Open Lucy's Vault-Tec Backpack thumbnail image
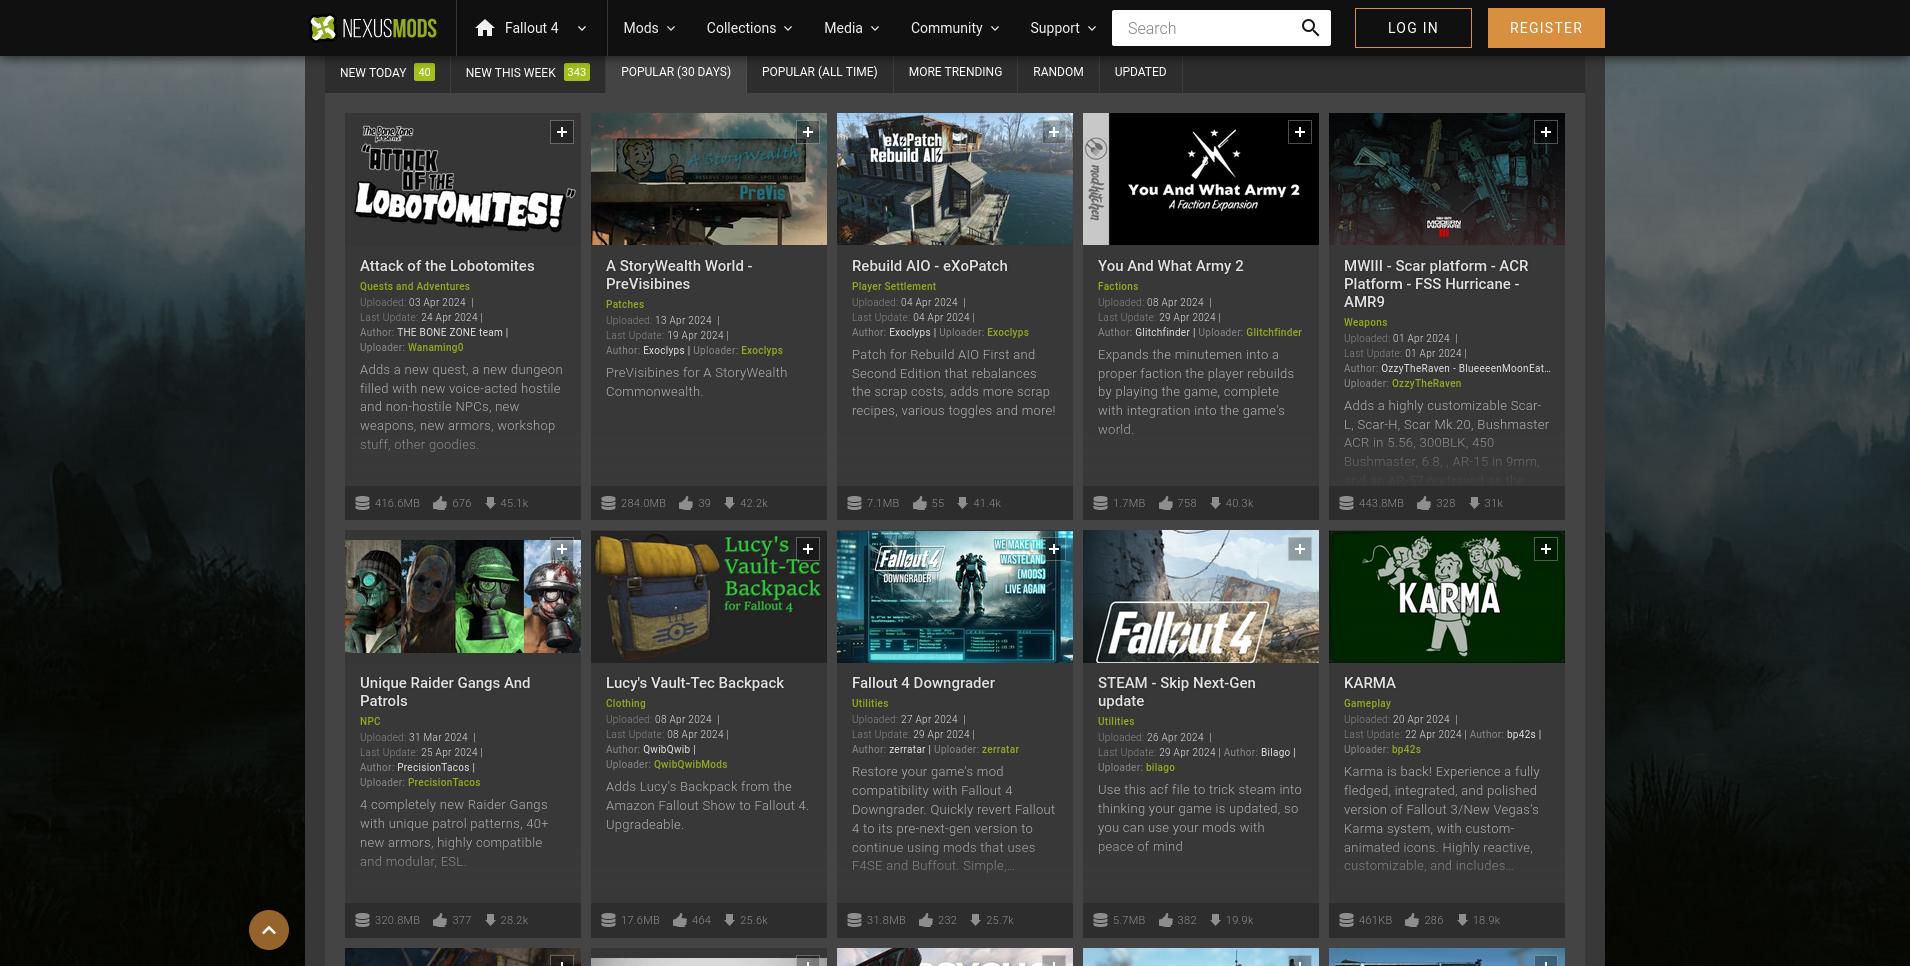1910x966 pixels. [x=709, y=596]
